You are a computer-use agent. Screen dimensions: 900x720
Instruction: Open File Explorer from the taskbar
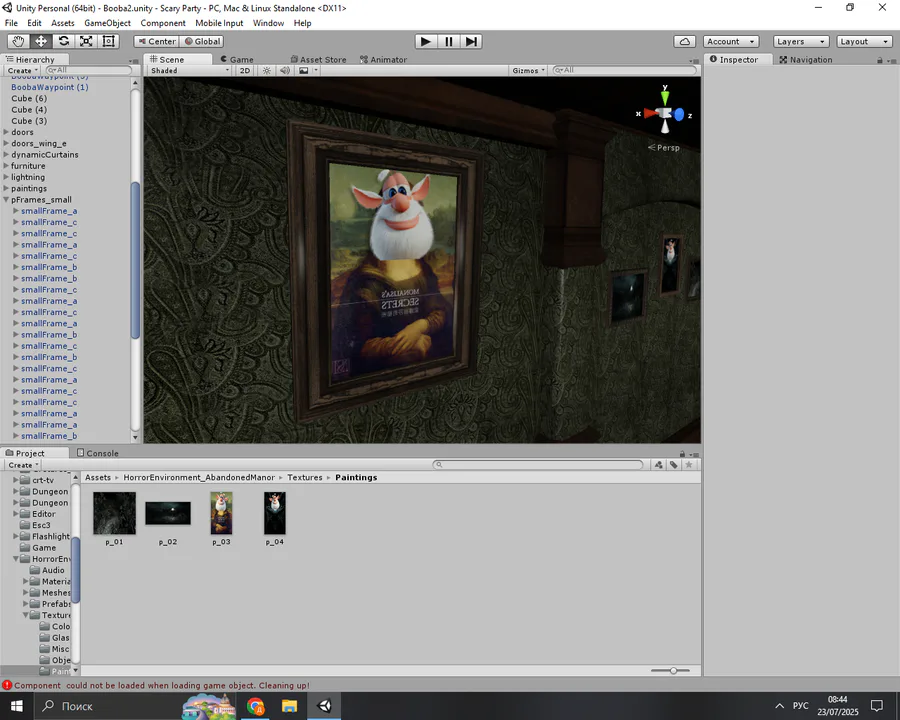(289, 706)
